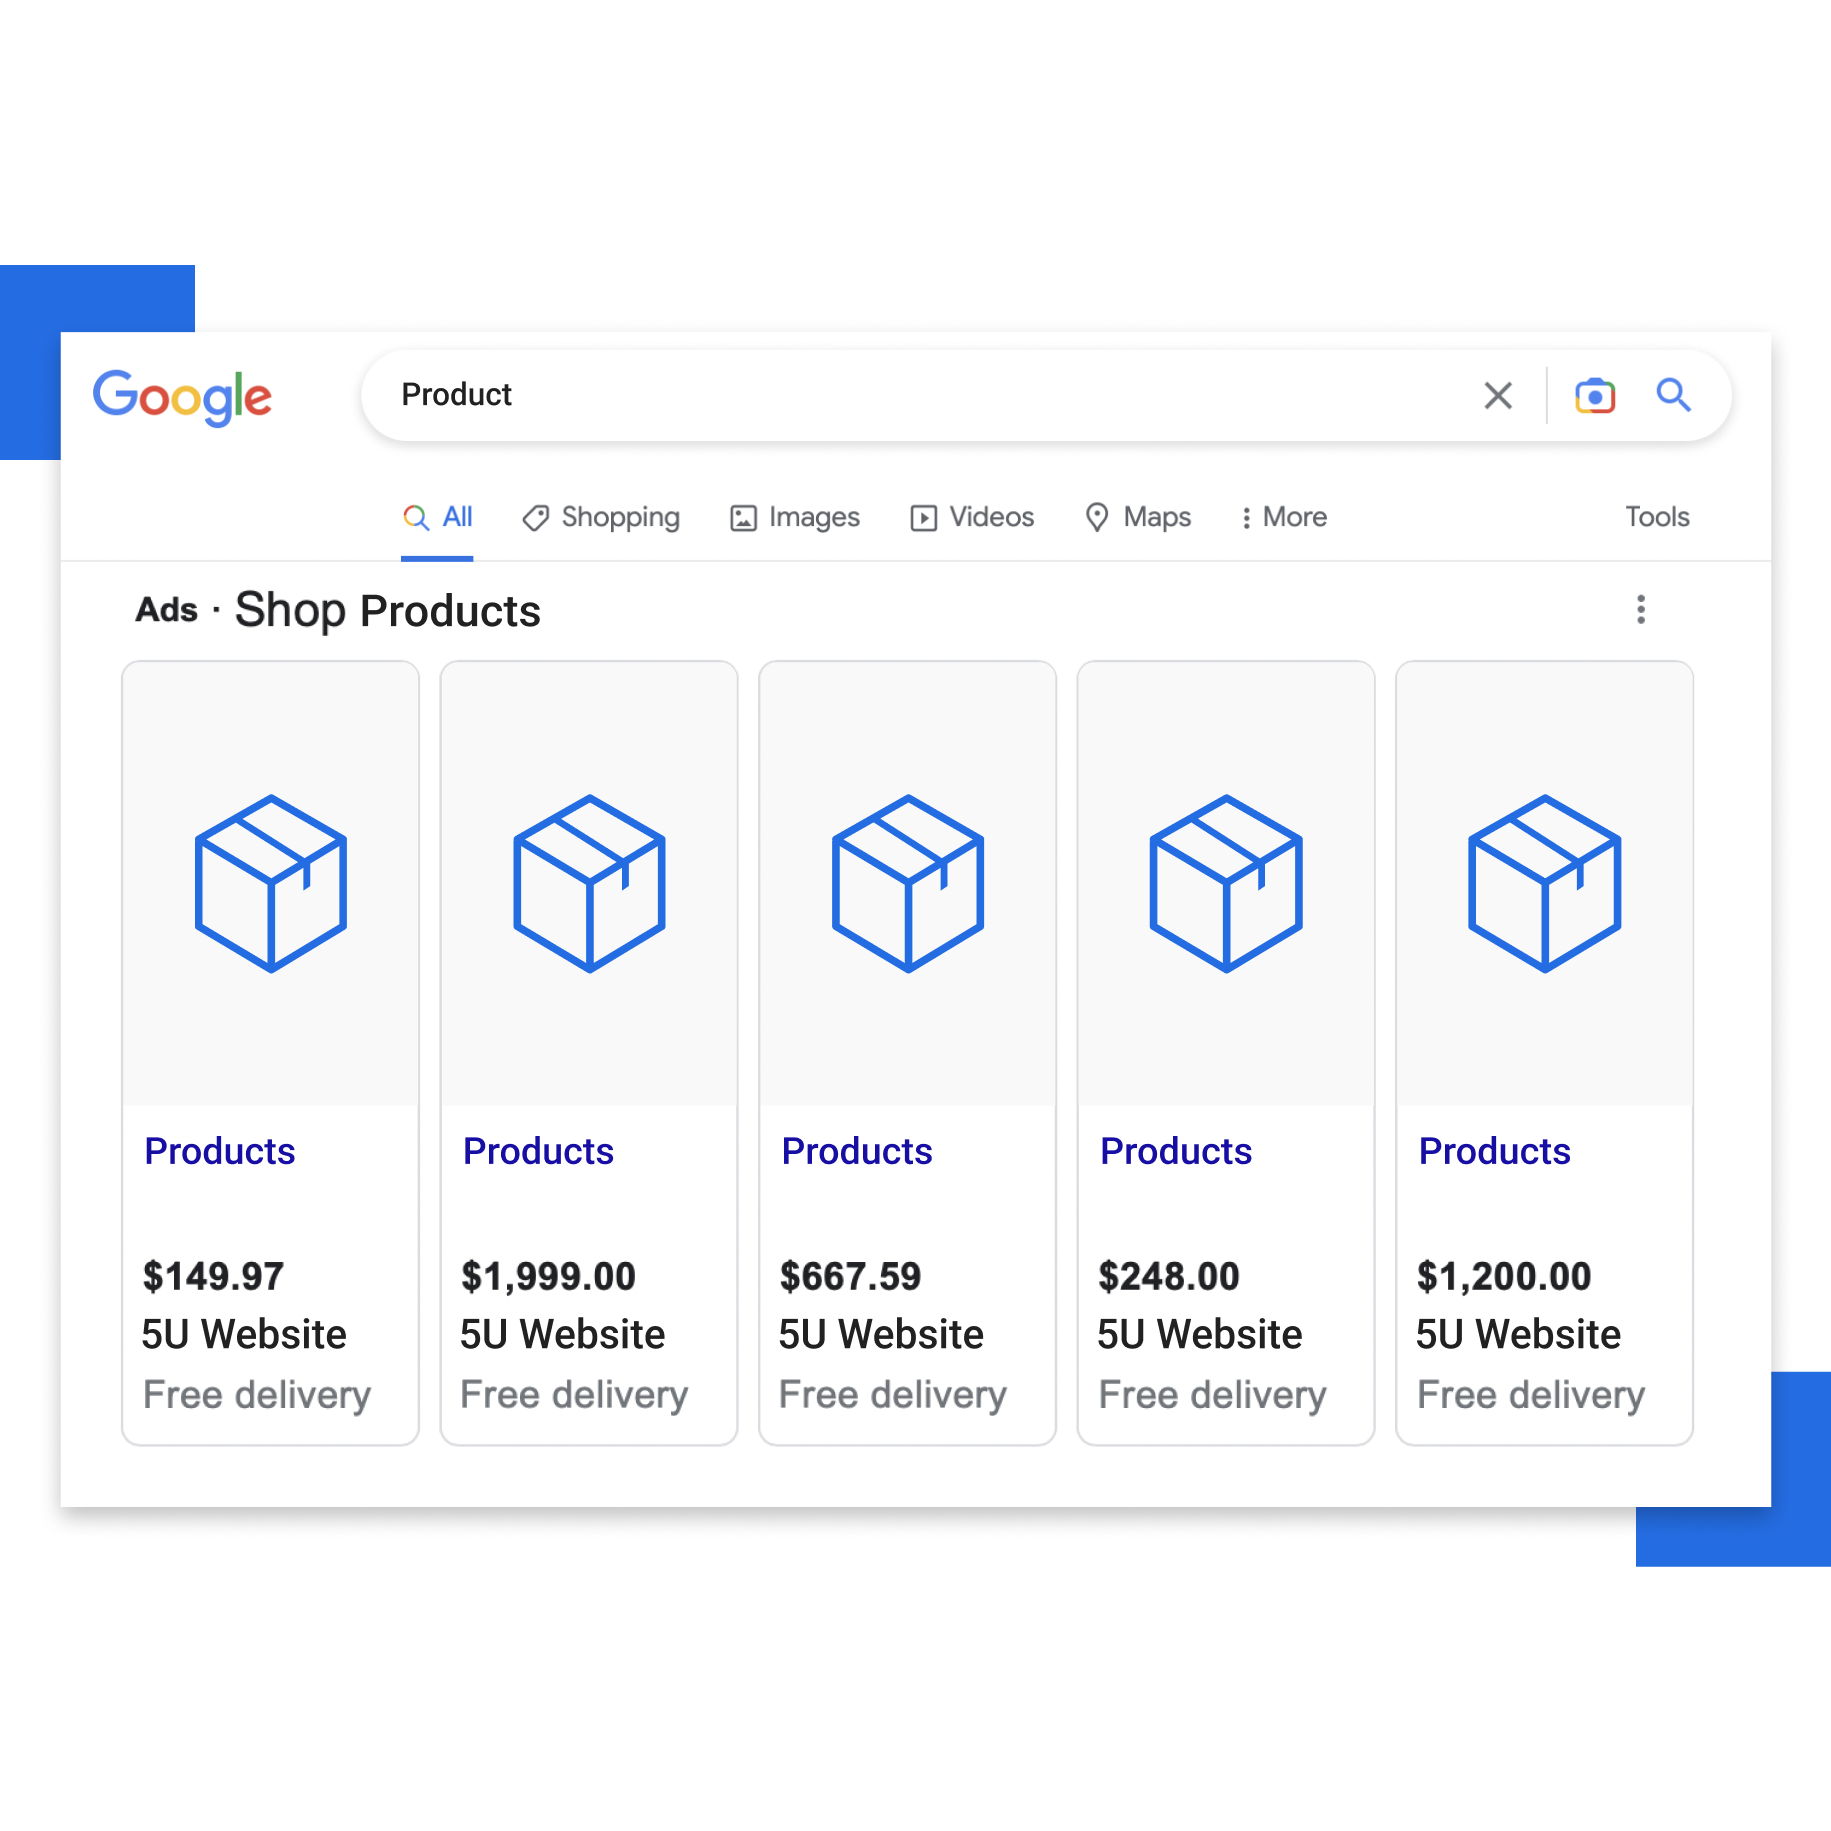Image resolution: width=1831 pixels, height=1831 pixels.
Task: Switch to the Videos tab
Action: coord(972,517)
